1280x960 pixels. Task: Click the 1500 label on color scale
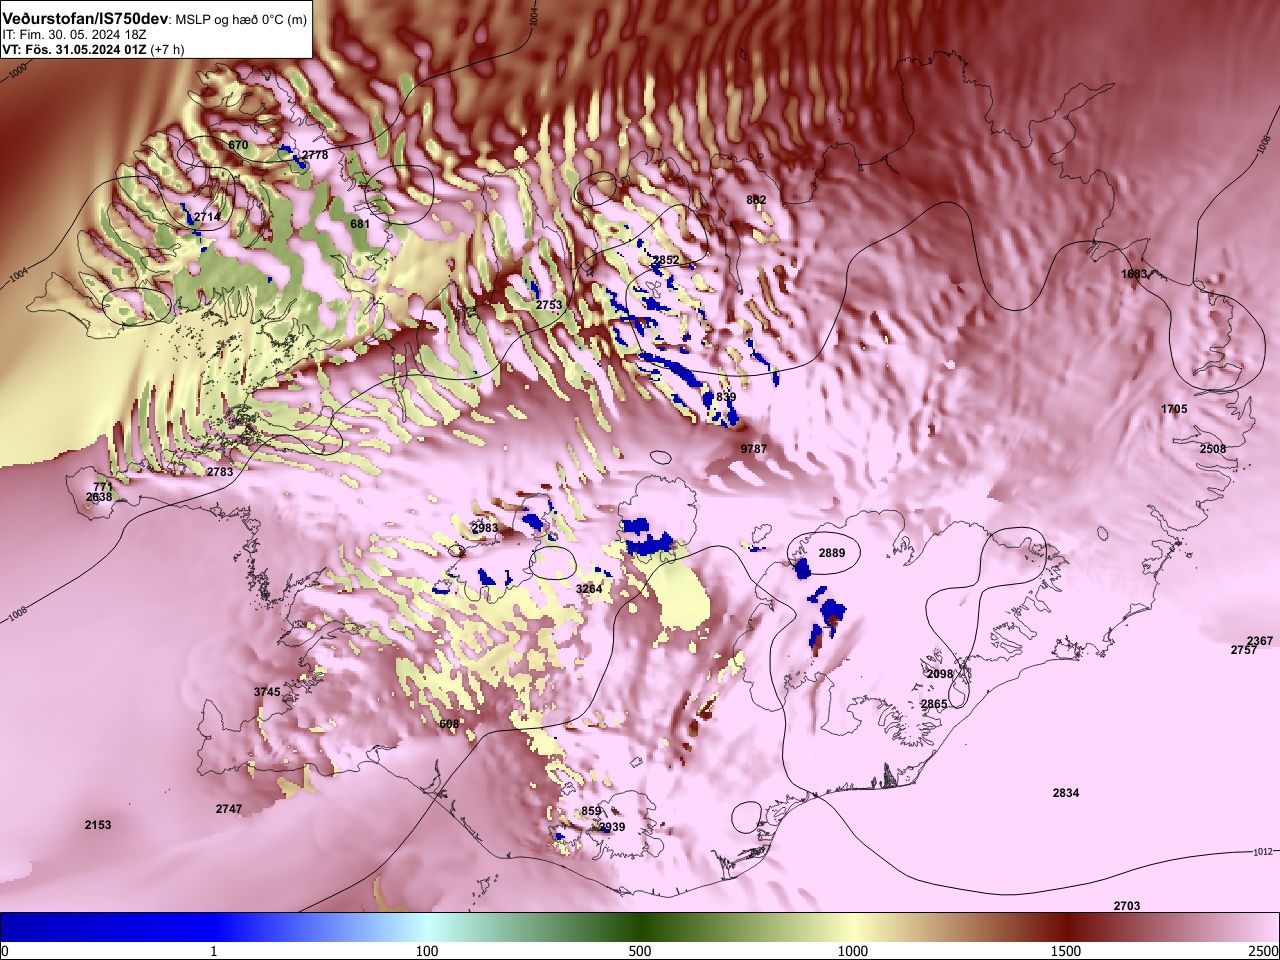coord(1065,951)
